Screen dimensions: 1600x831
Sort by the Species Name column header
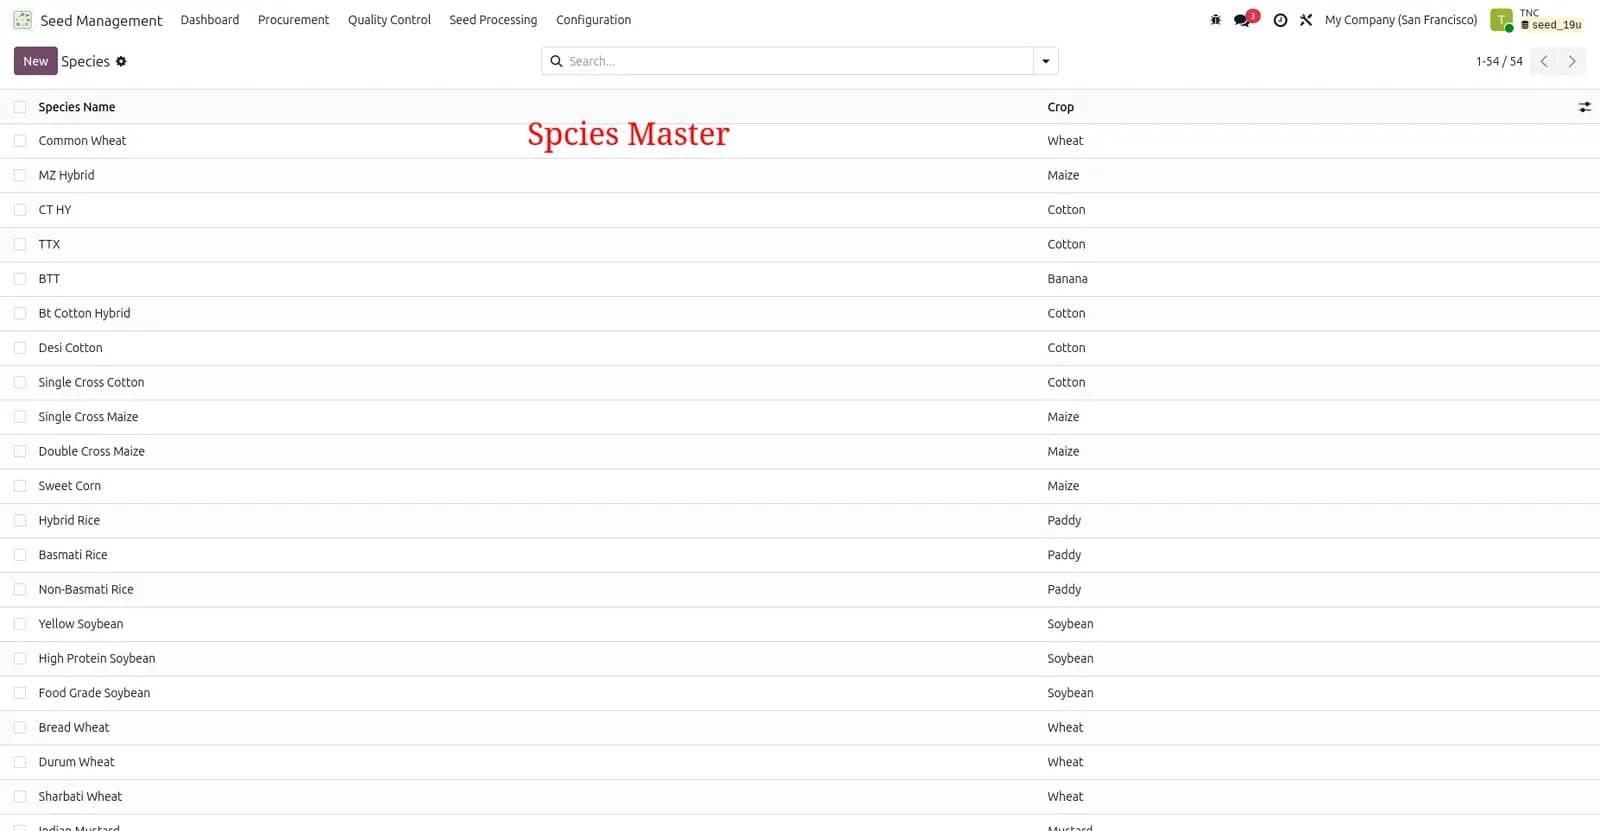(x=77, y=107)
